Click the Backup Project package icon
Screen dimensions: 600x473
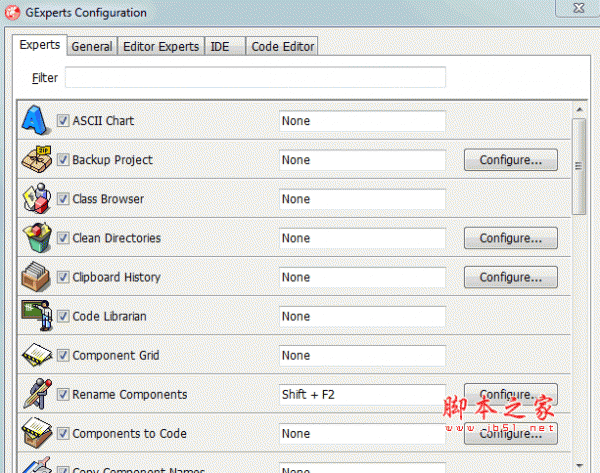point(37,159)
